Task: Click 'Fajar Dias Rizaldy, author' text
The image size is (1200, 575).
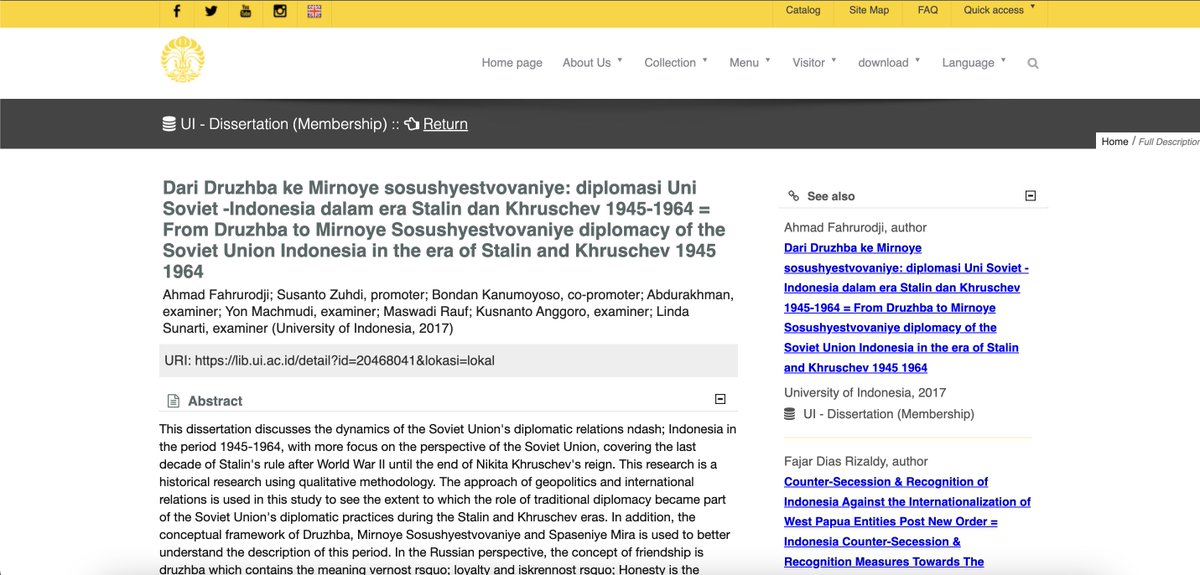Action: coord(856,461)
